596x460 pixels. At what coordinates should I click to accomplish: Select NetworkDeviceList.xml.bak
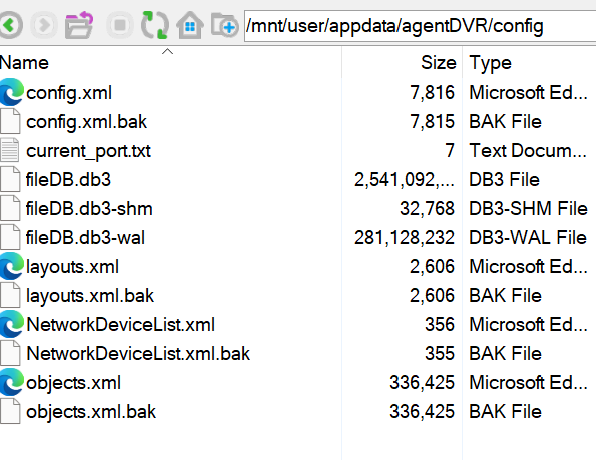138,354
